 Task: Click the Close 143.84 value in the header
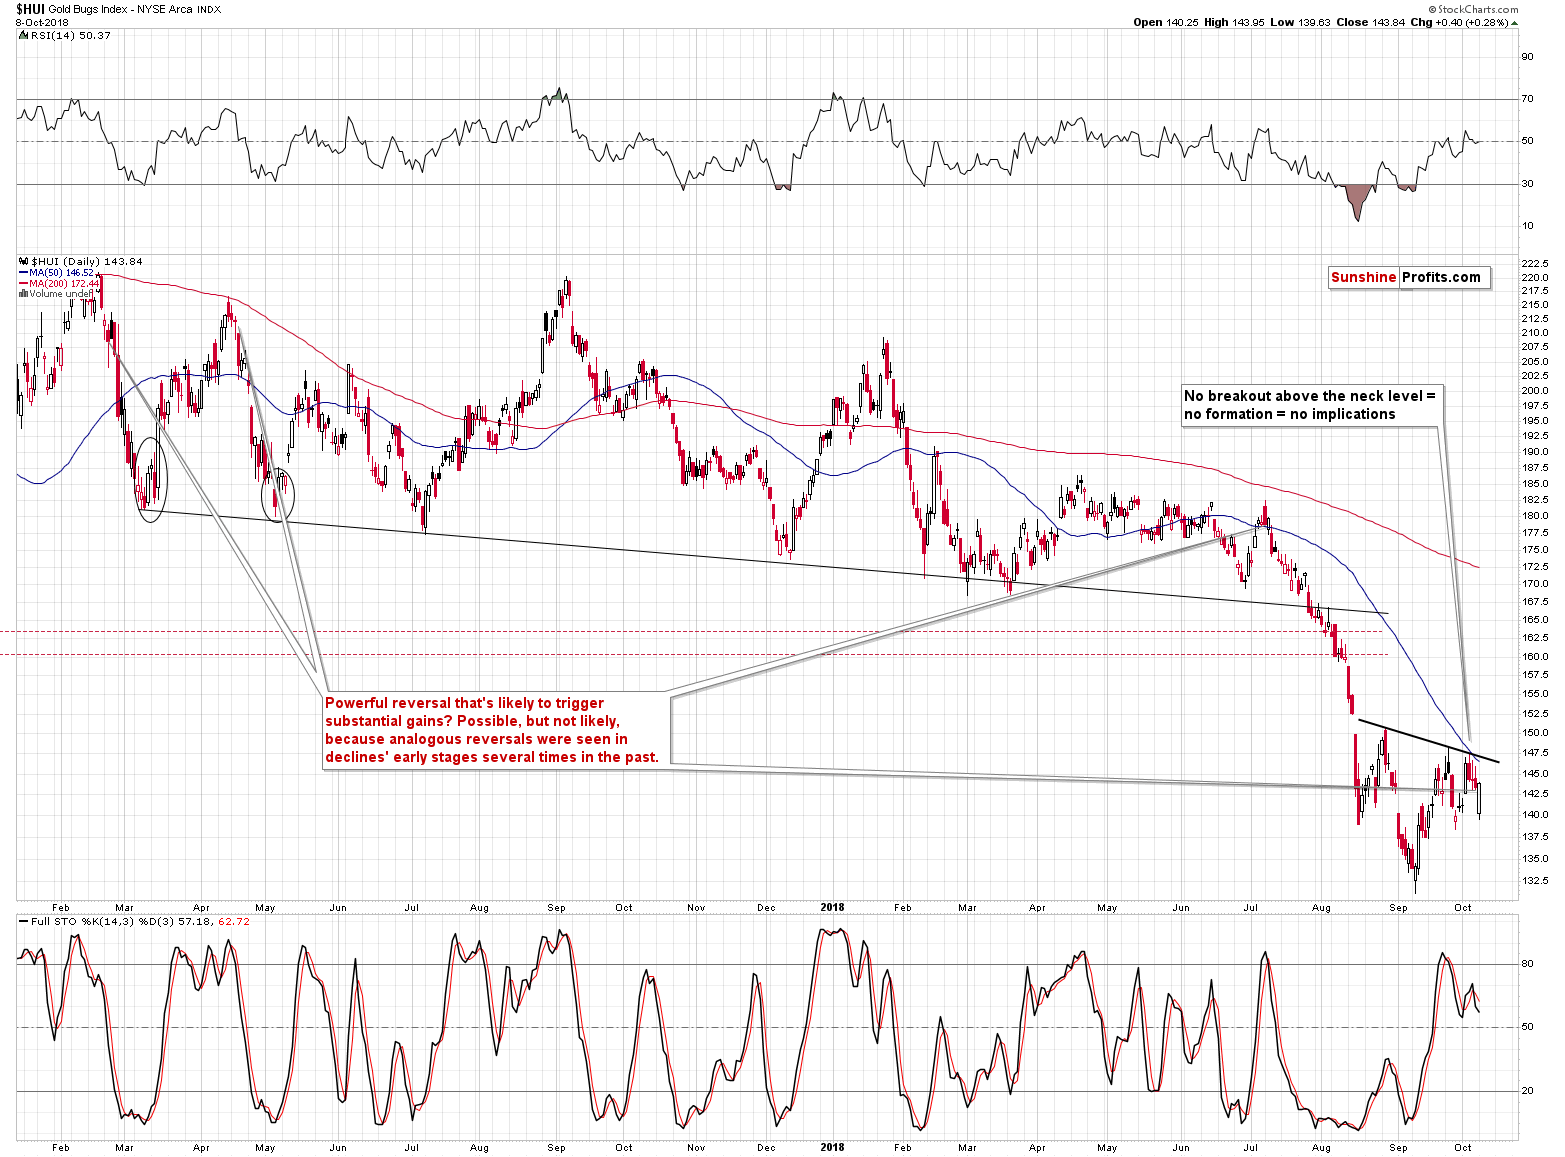point(1371,22)
